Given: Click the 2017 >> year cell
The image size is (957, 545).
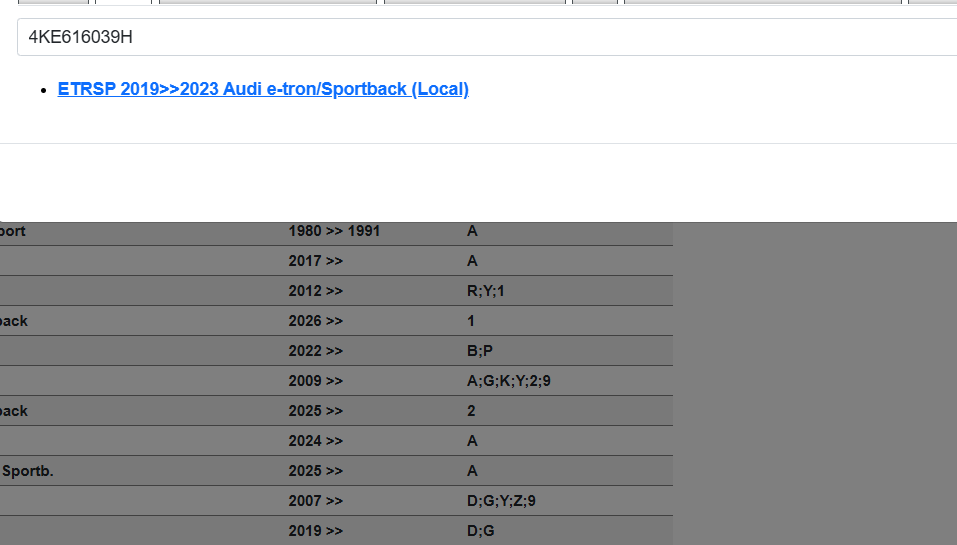Looking at the screenshot, I should point(315,261).
